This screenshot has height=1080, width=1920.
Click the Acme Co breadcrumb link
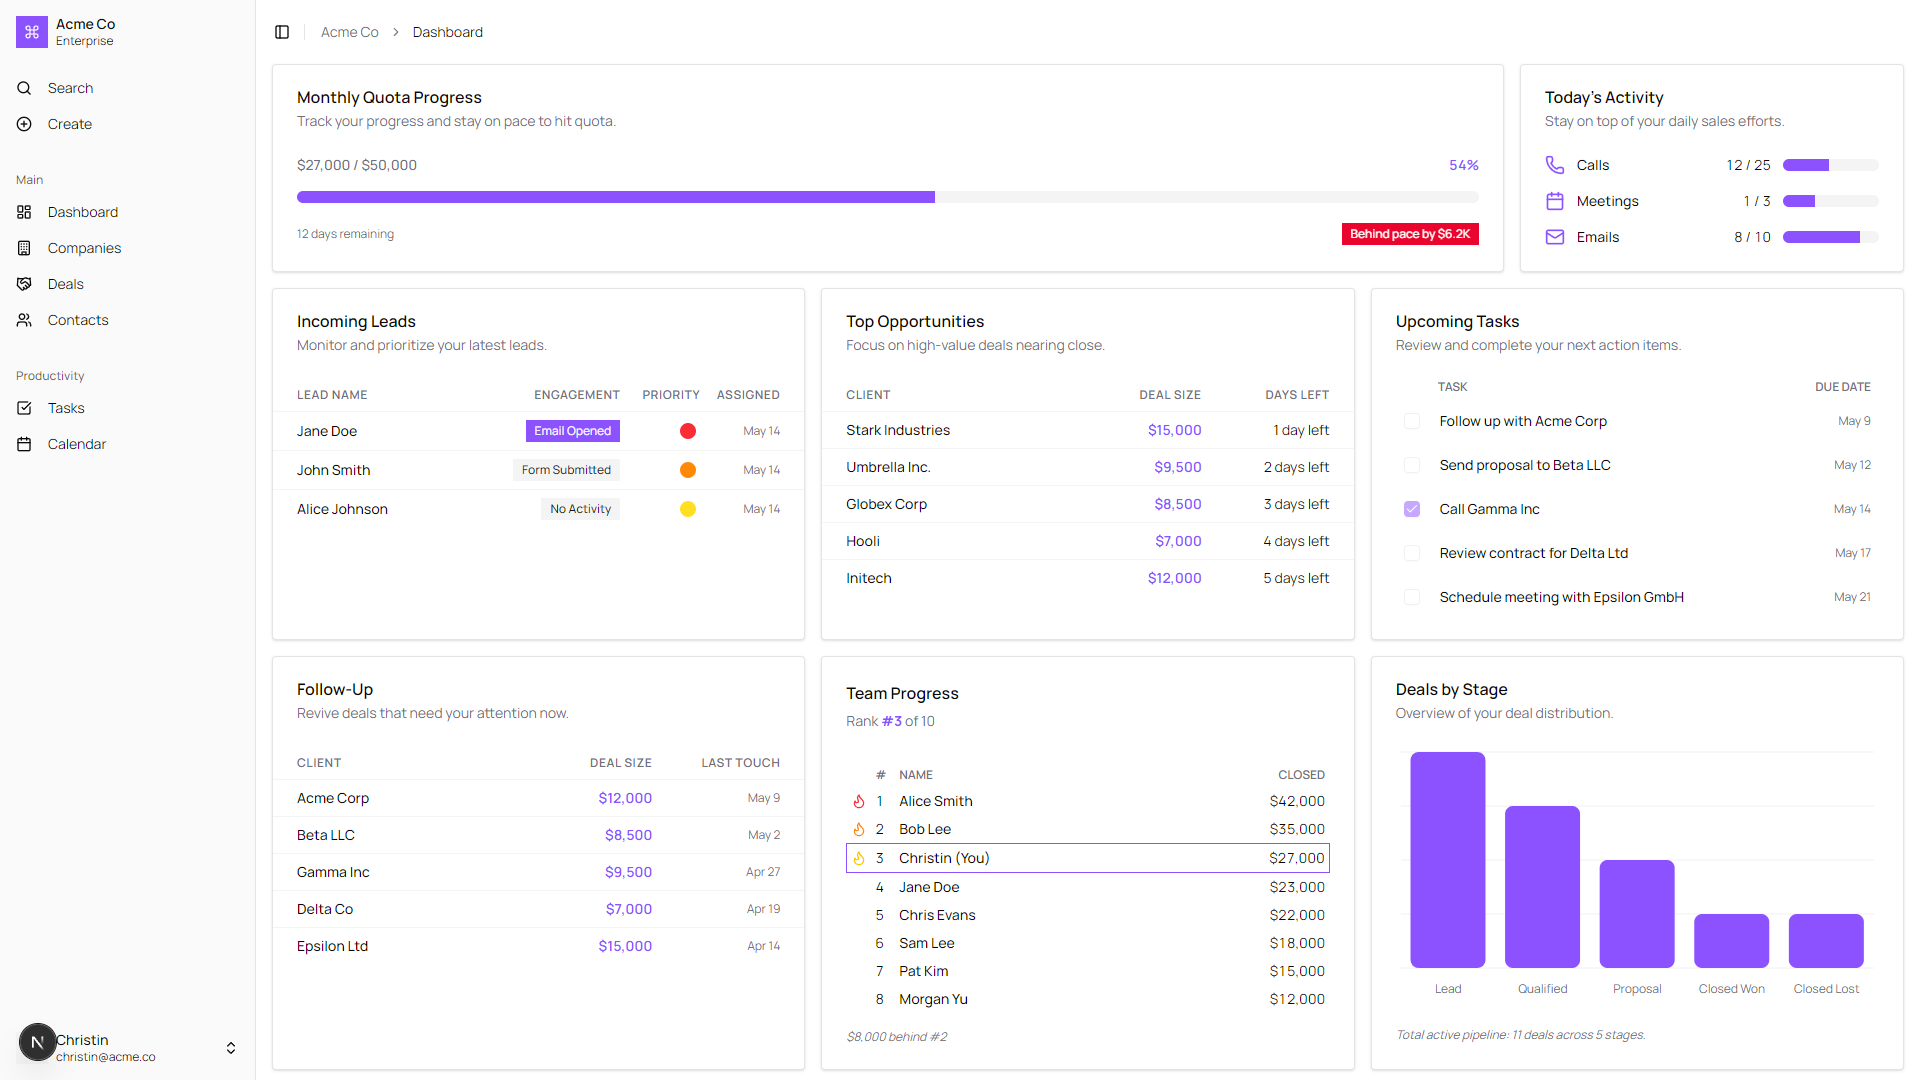[x=349, y=32]
